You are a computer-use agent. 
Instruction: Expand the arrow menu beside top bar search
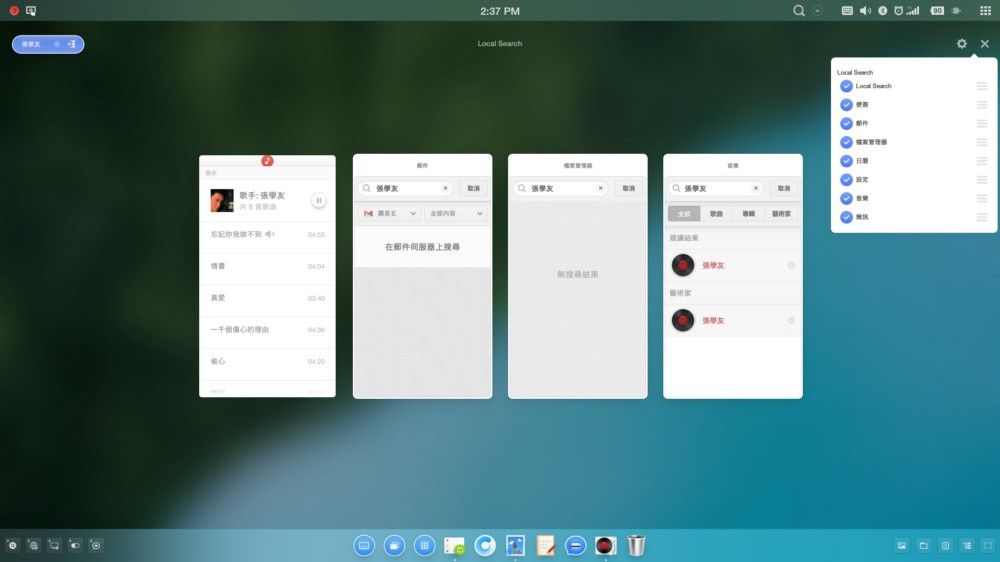pyautogui.click(x=818, y=11)
